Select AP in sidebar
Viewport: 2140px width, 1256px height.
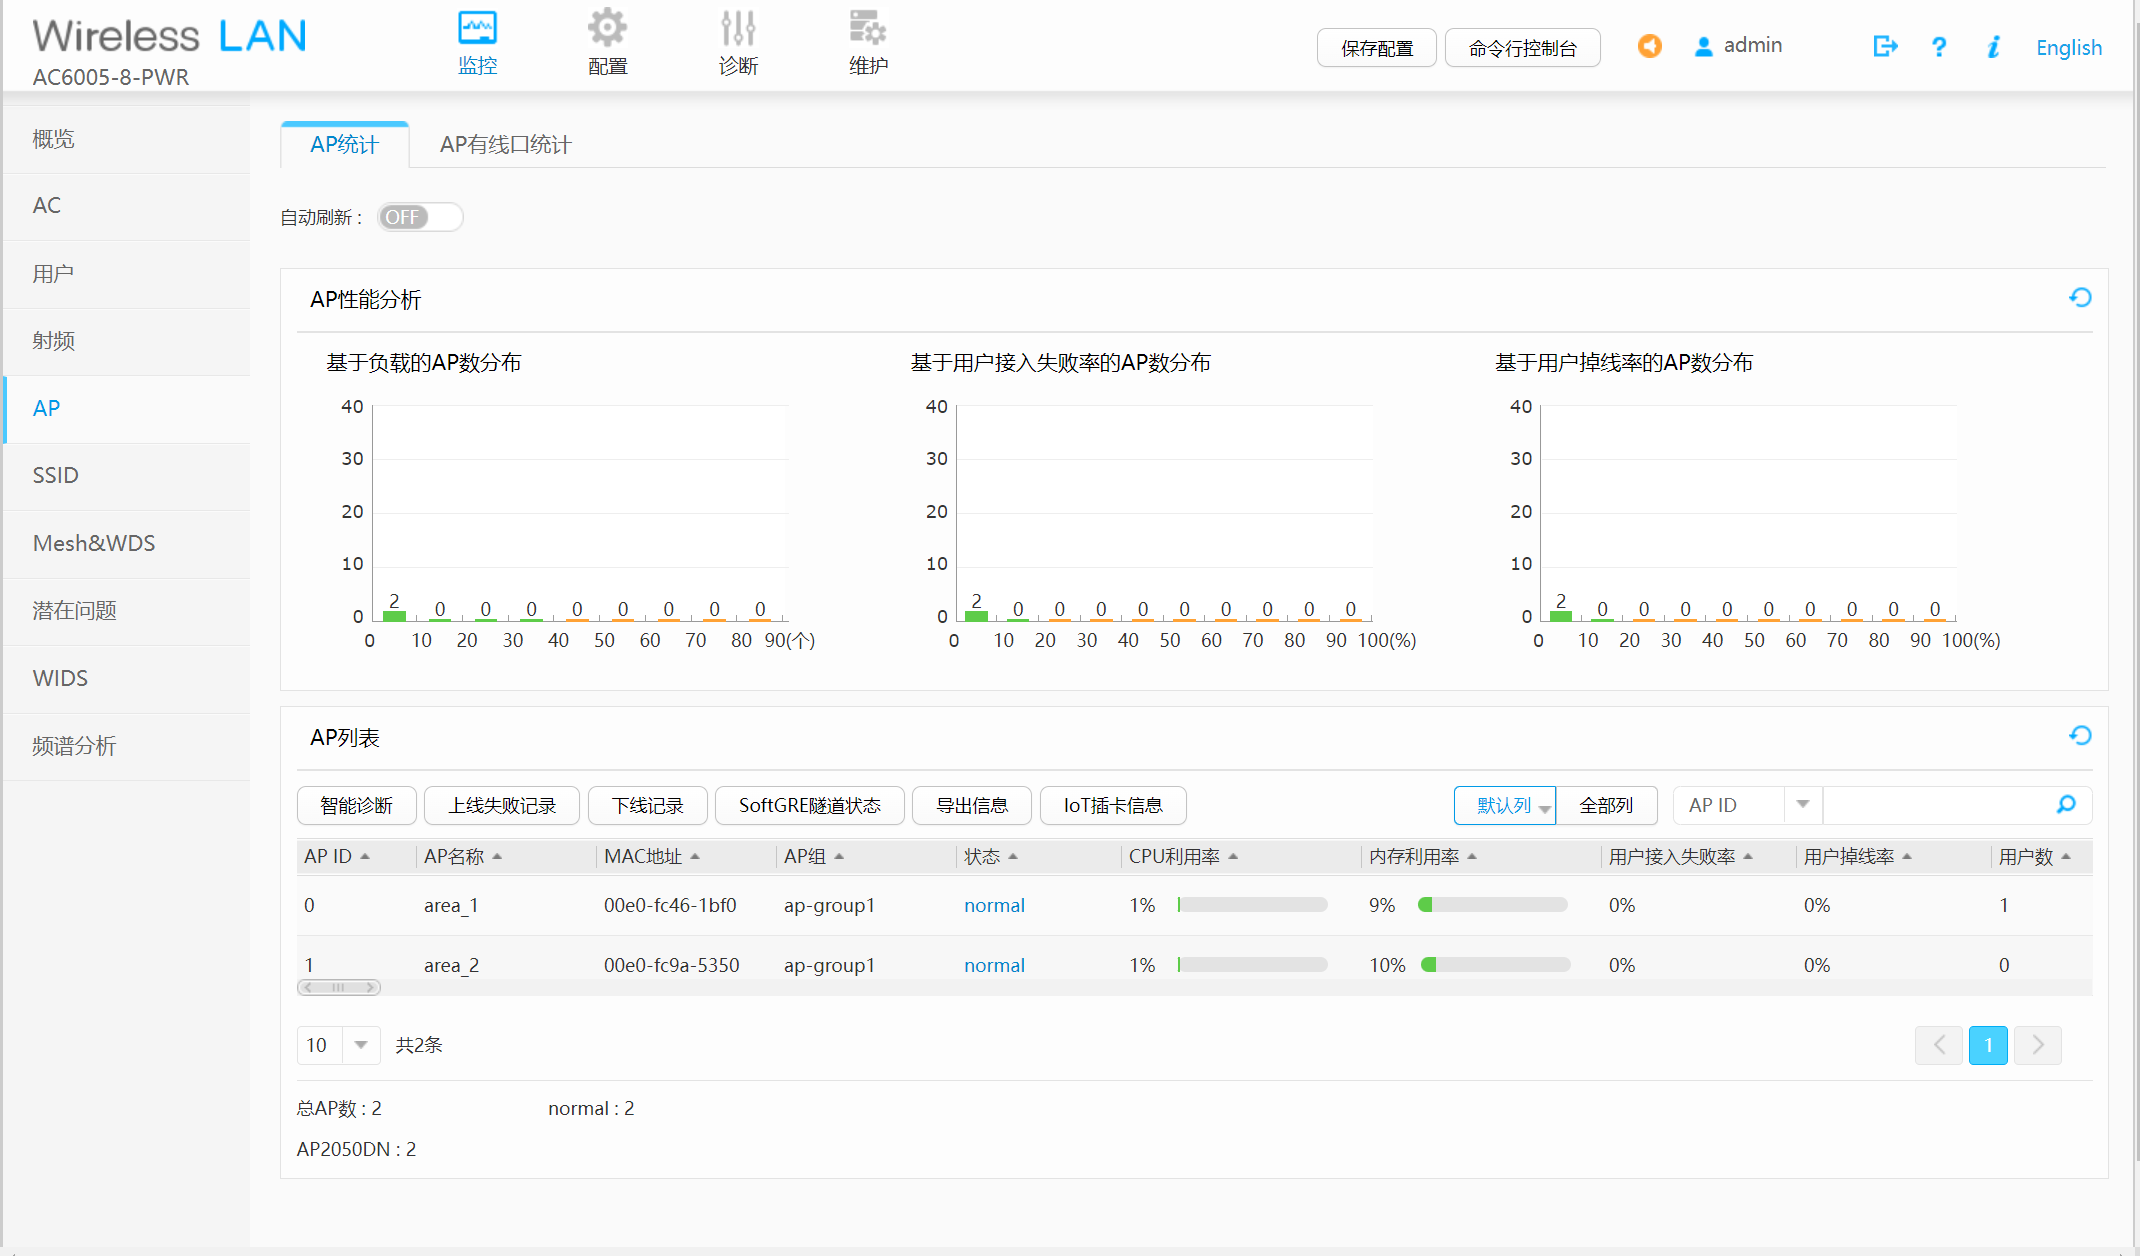click(127, 409)
